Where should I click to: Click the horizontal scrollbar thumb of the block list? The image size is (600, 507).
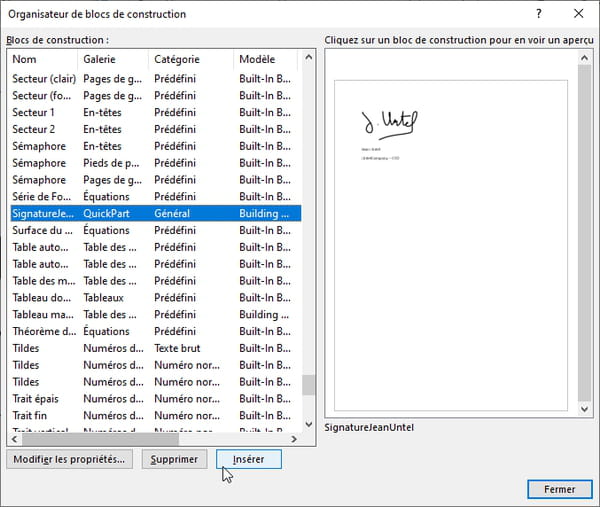point(100,439)
